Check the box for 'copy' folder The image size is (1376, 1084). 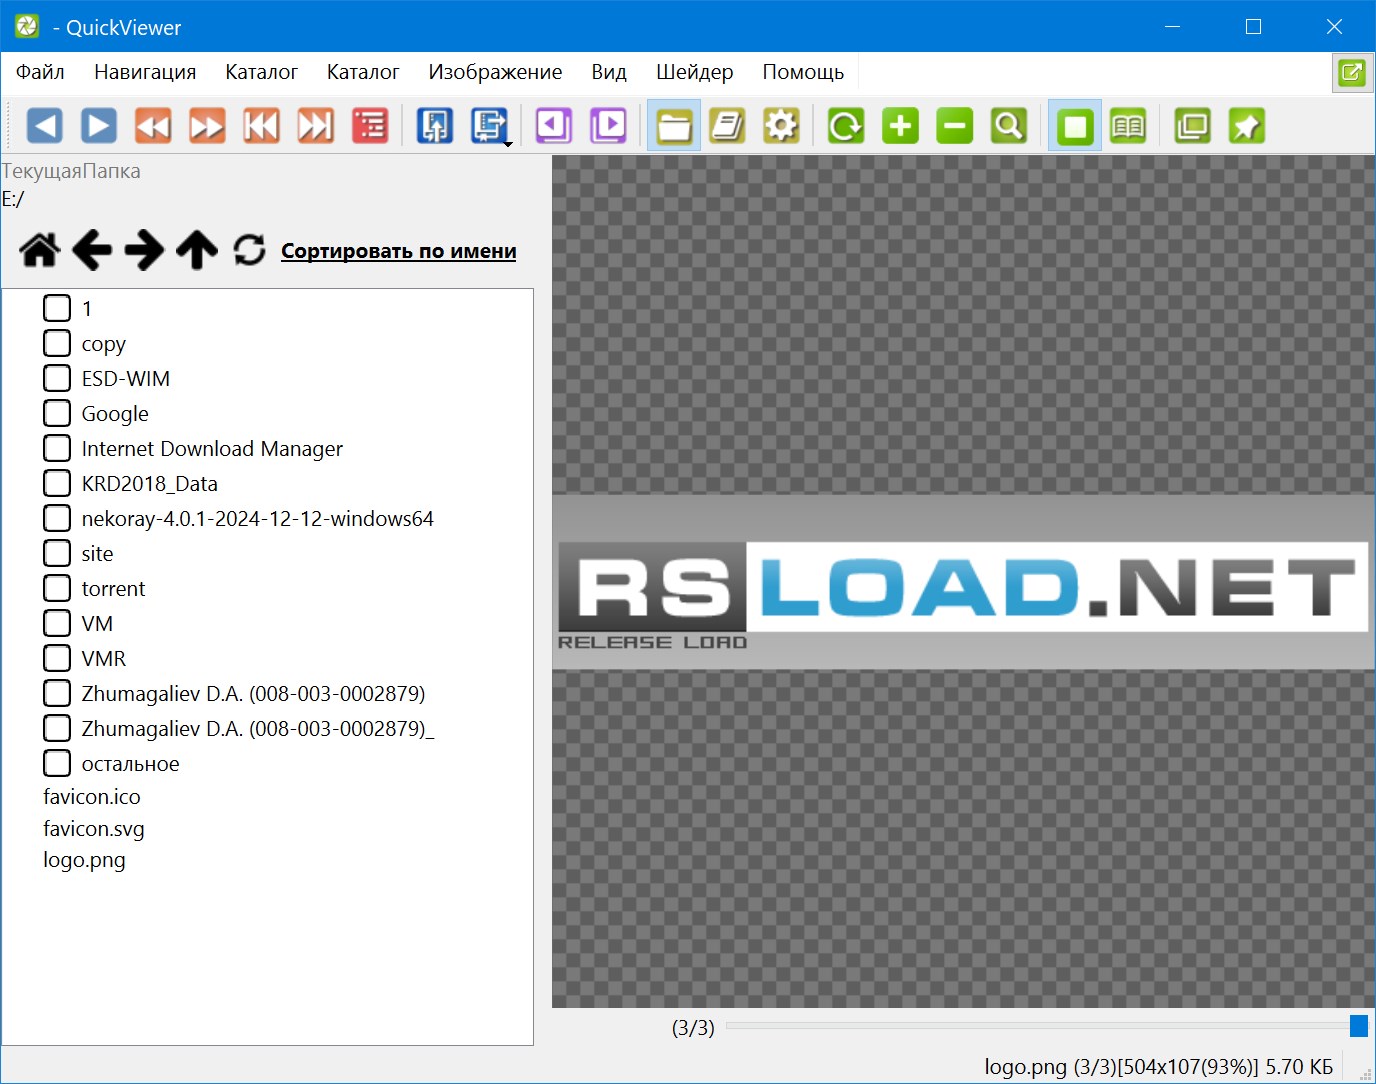point(57,343)
